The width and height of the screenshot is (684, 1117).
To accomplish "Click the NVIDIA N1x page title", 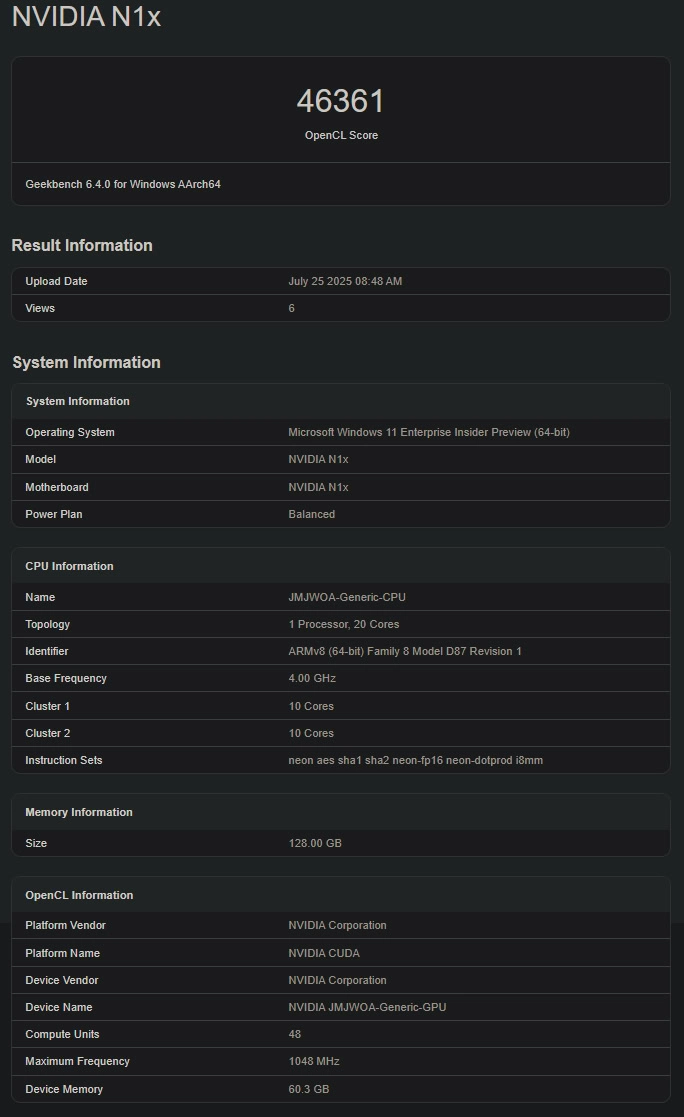I will [86, 17].
